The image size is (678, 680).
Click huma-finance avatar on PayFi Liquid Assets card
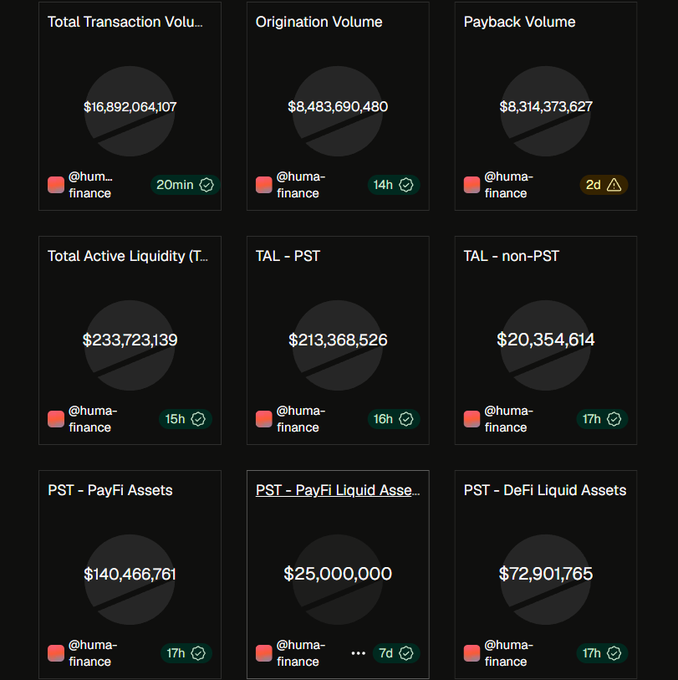(x=264, y=653)
